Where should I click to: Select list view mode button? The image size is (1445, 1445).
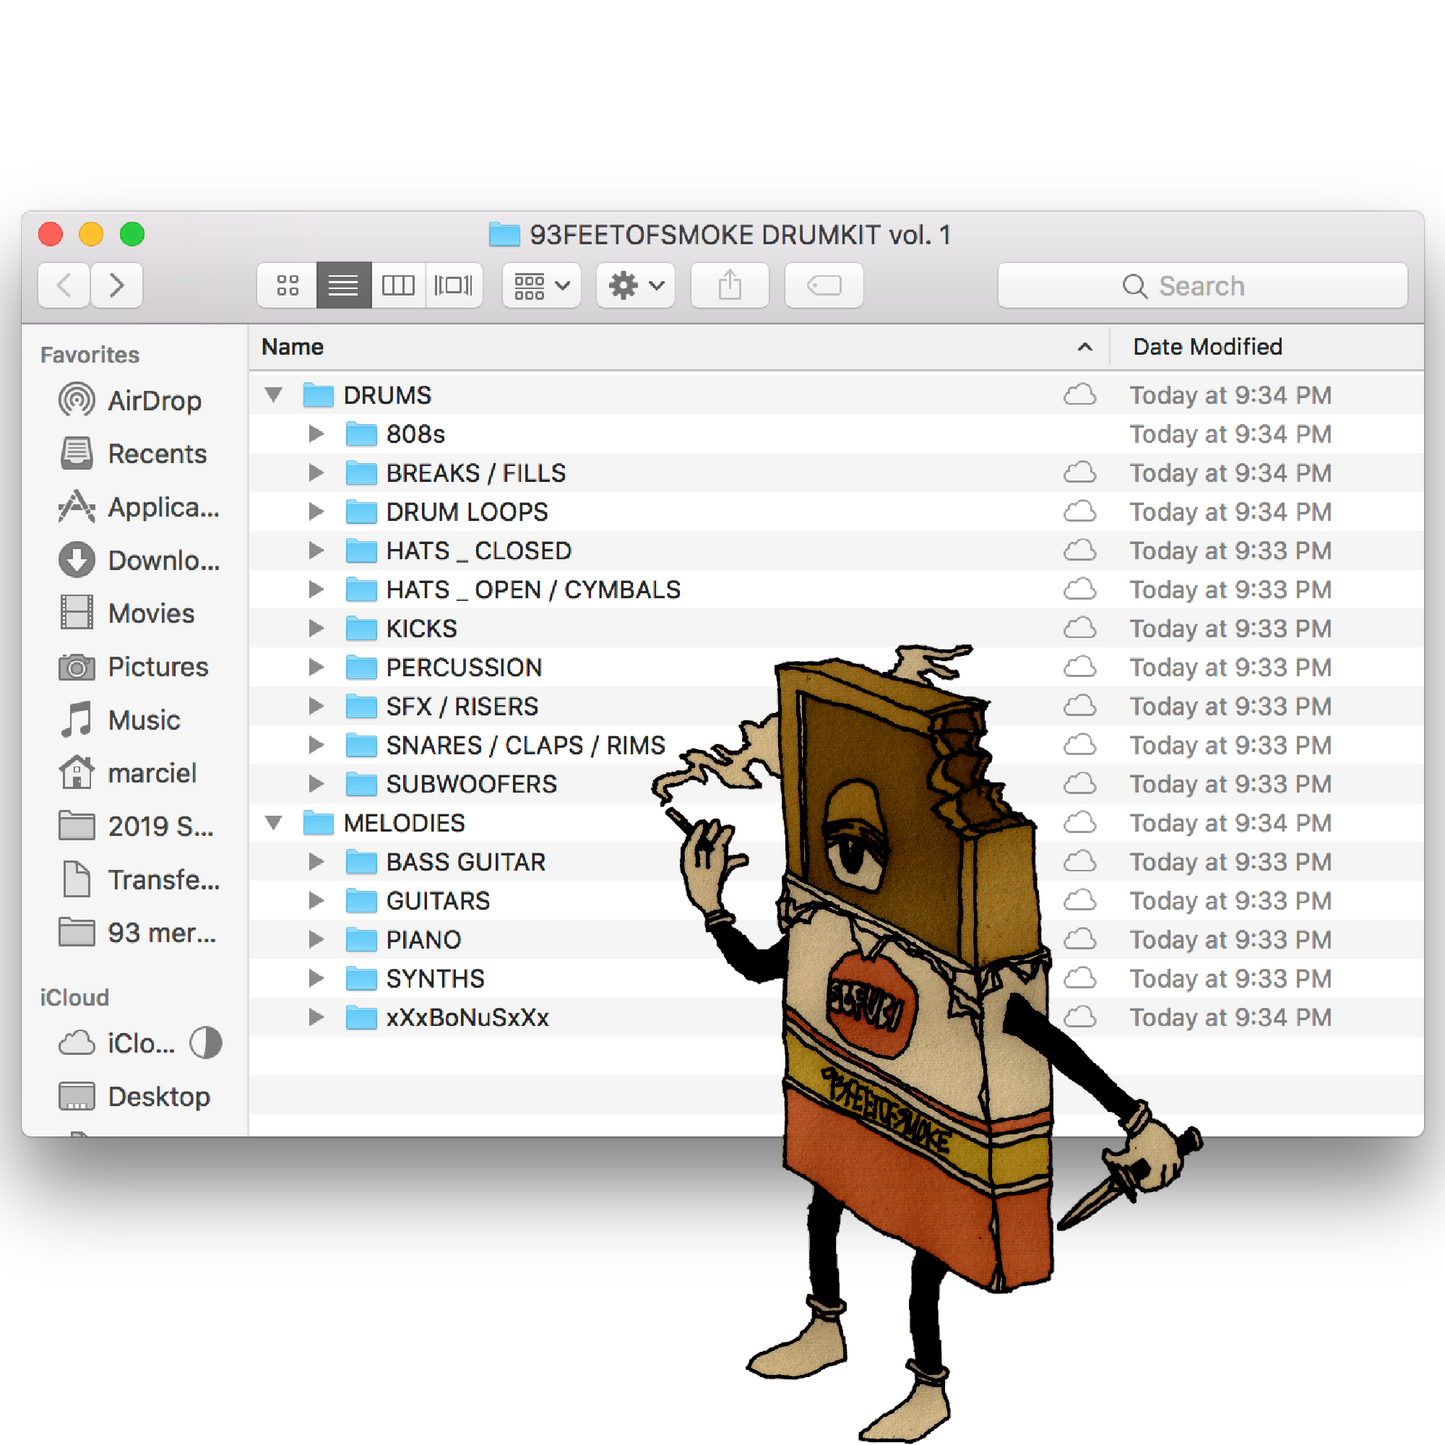343,286
